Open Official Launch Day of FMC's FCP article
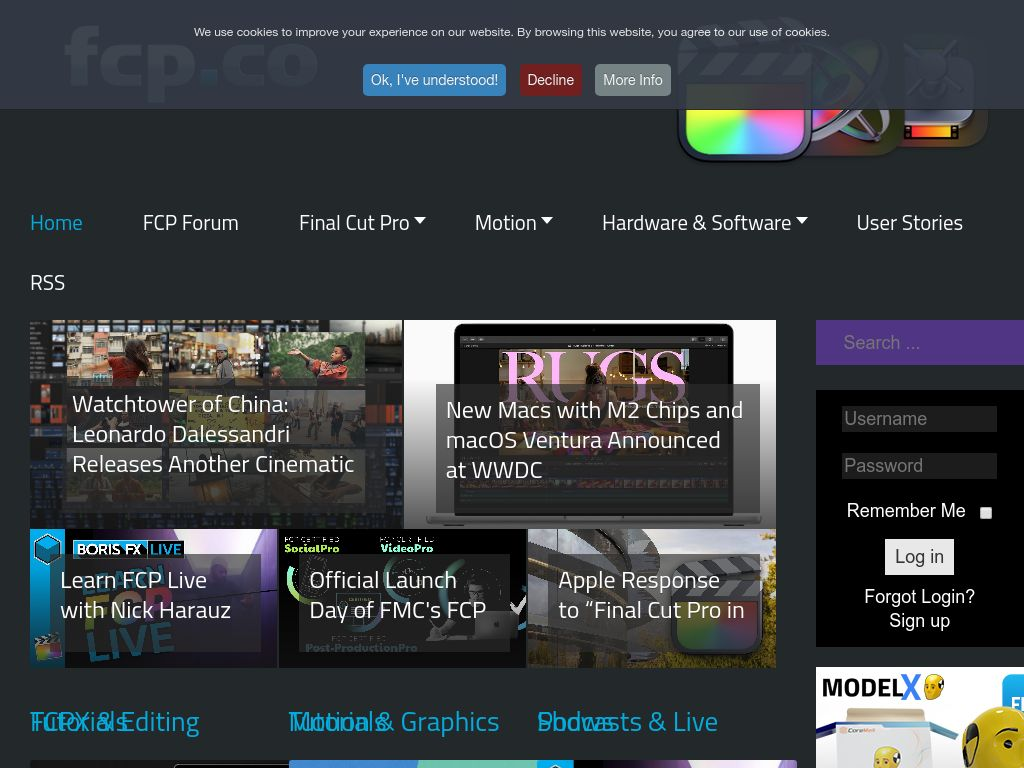The height and width of the screenshot is (768, 1024). pyautogui.click(x=398, y=595)
